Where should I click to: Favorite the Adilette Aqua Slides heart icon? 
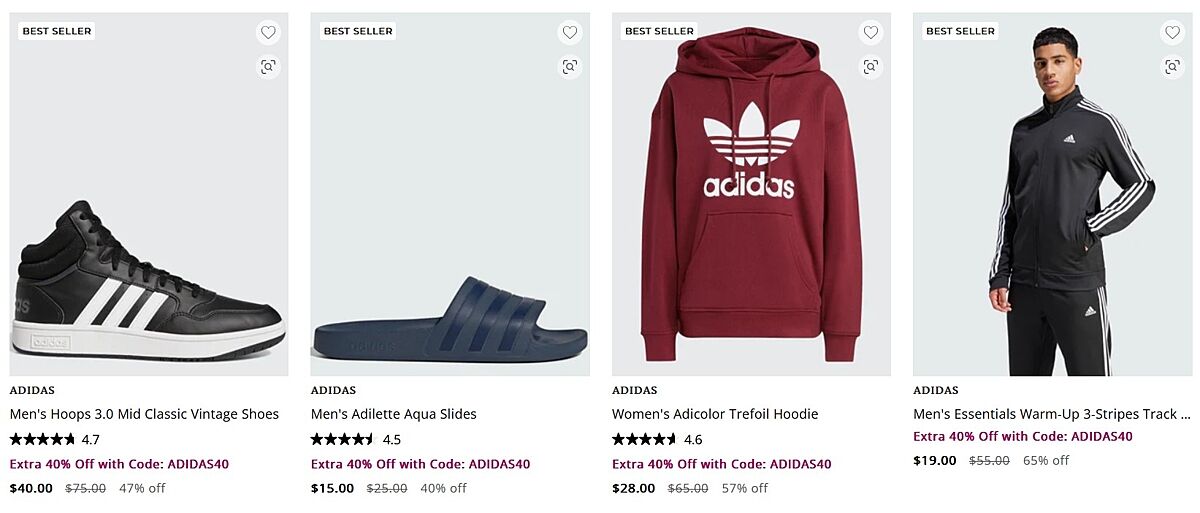569,32
